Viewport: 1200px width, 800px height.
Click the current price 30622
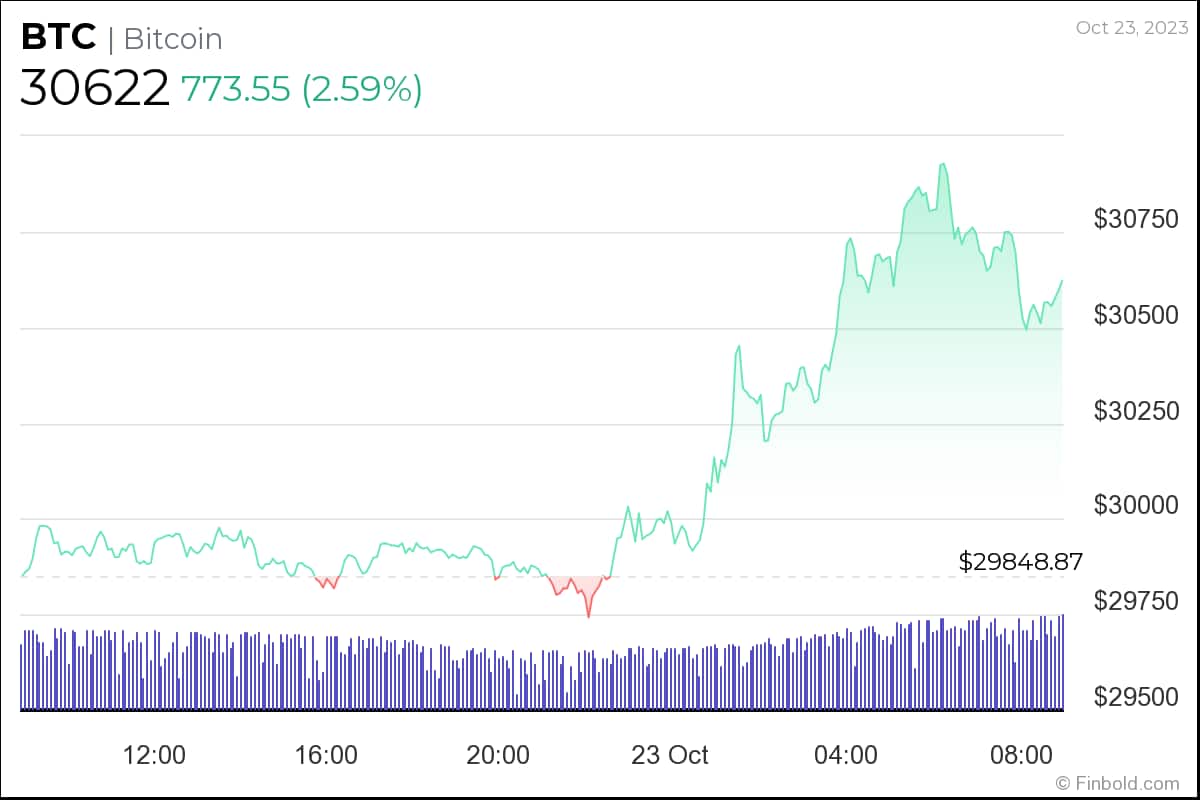coord(95,89)
